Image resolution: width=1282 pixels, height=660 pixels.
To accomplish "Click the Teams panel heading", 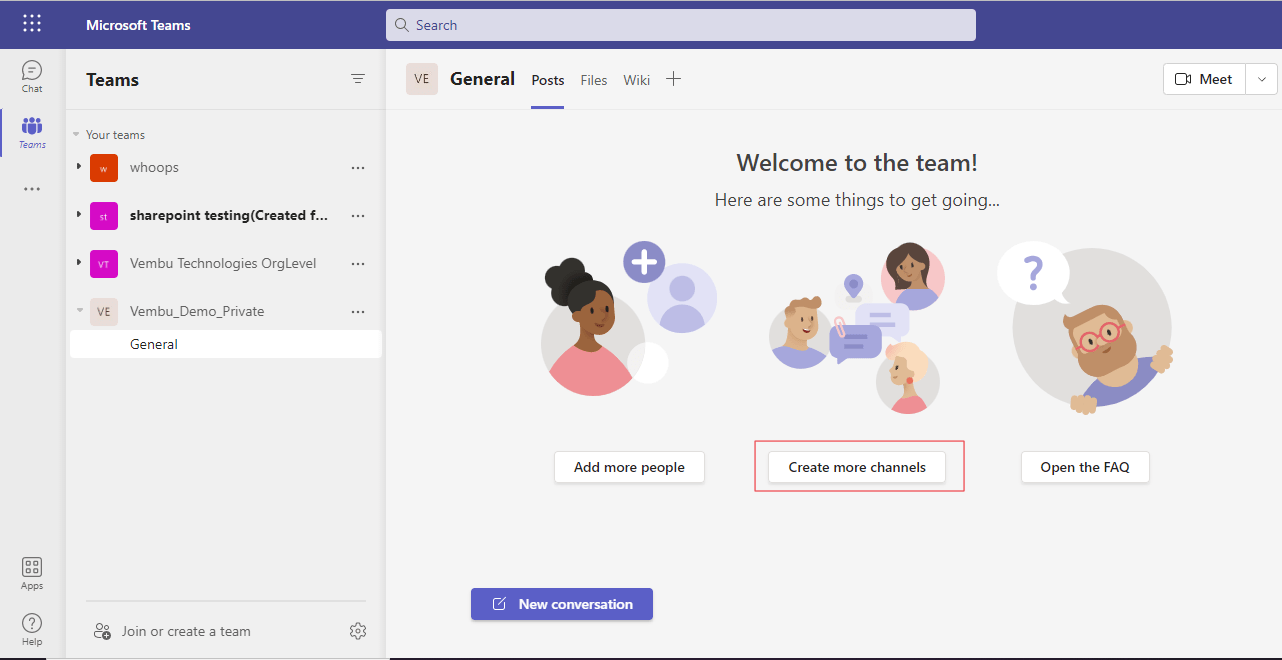I will coord(113,80).
